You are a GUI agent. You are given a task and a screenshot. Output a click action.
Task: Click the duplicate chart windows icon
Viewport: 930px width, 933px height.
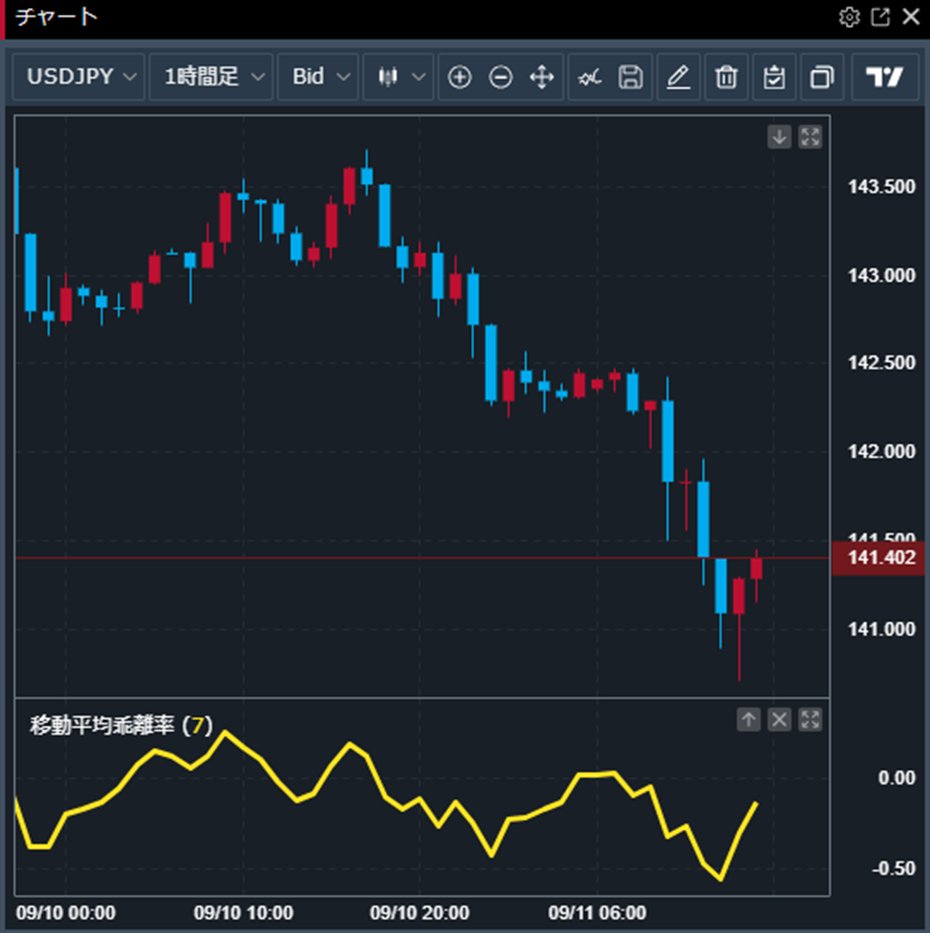tap(822, 77)
